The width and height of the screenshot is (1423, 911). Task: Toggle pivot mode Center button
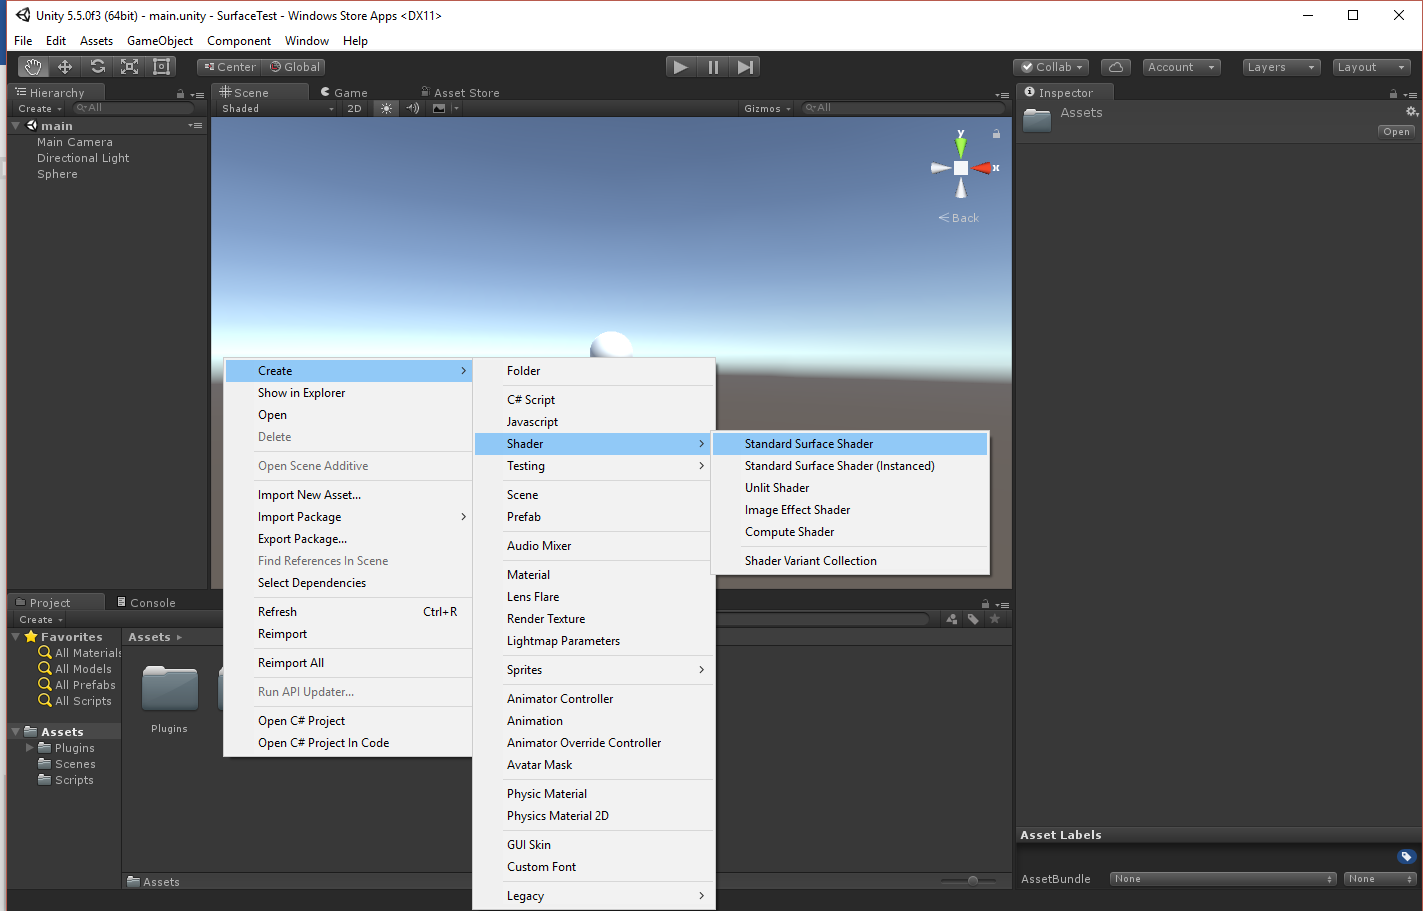point(229,67)
